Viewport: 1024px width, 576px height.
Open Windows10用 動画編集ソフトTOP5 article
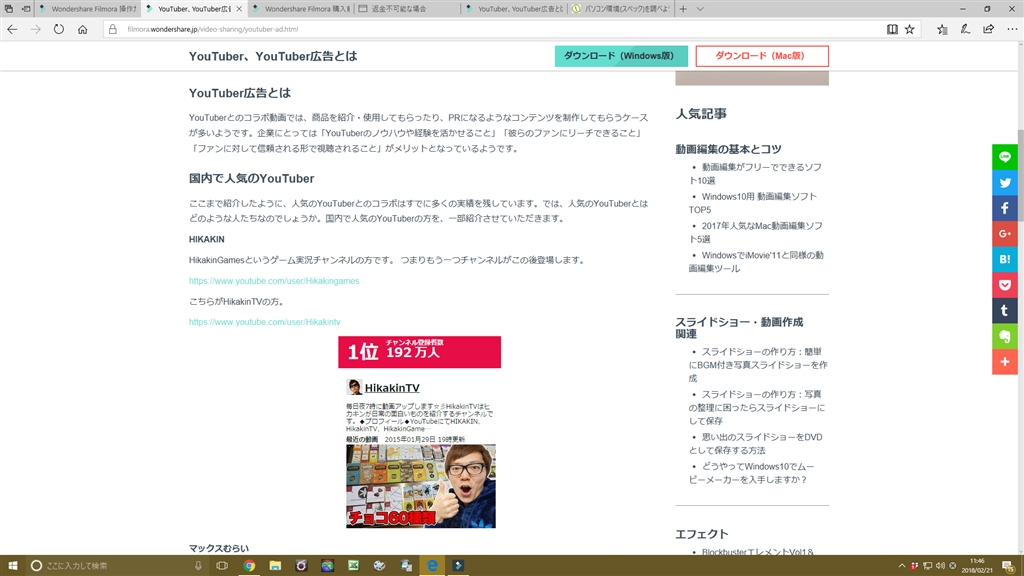[752, 203]
